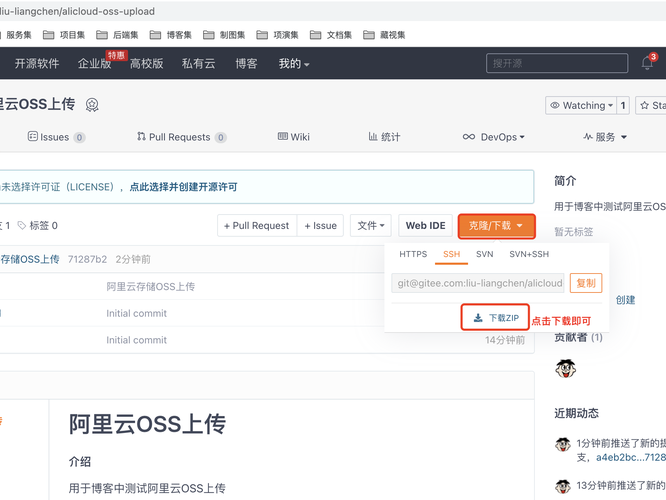Click the watcher count 1 badge
666x500 pixels.
click(x=623, y=105)
